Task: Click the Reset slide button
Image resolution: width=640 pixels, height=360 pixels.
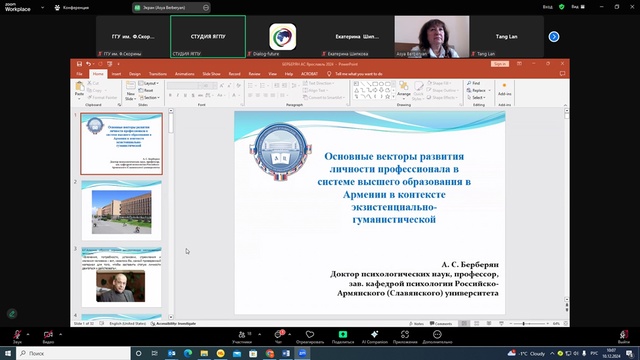Action: [146, 90]
